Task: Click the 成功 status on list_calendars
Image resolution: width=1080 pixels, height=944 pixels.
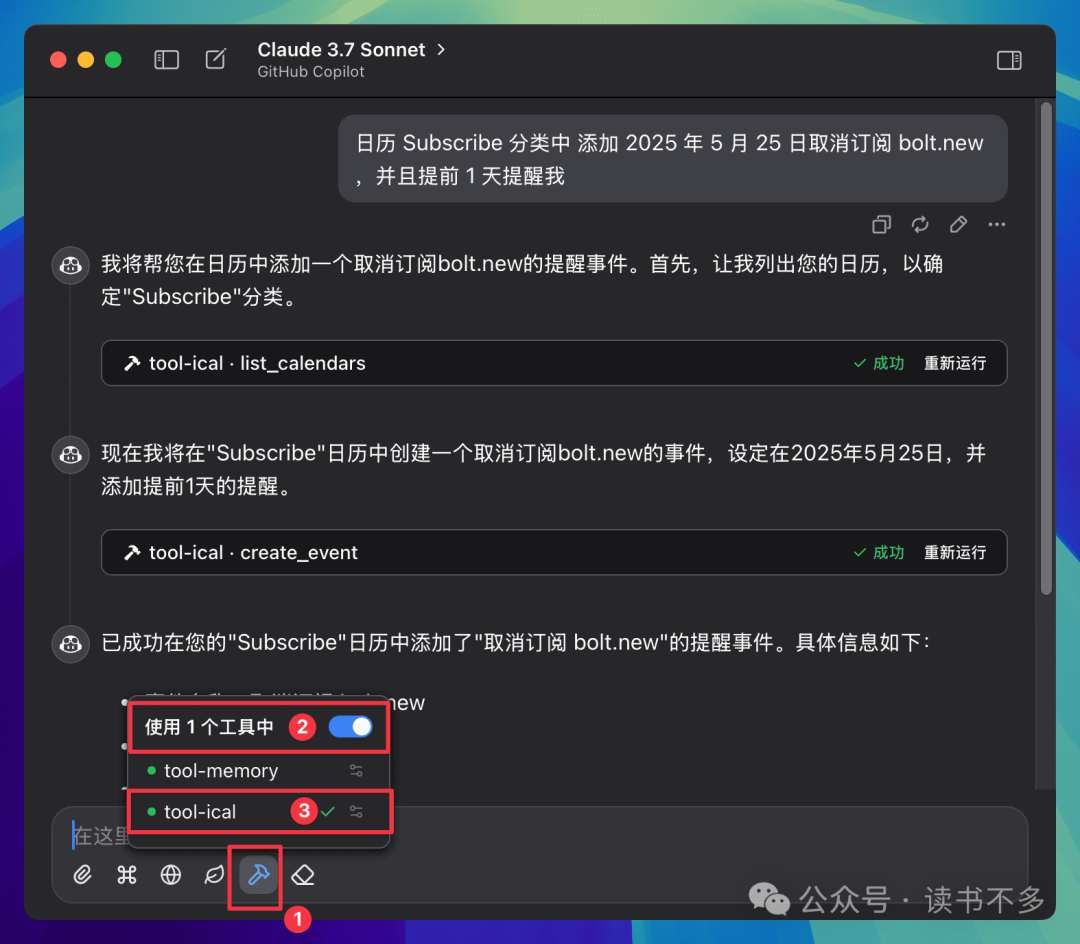Action: pos(879,363)
